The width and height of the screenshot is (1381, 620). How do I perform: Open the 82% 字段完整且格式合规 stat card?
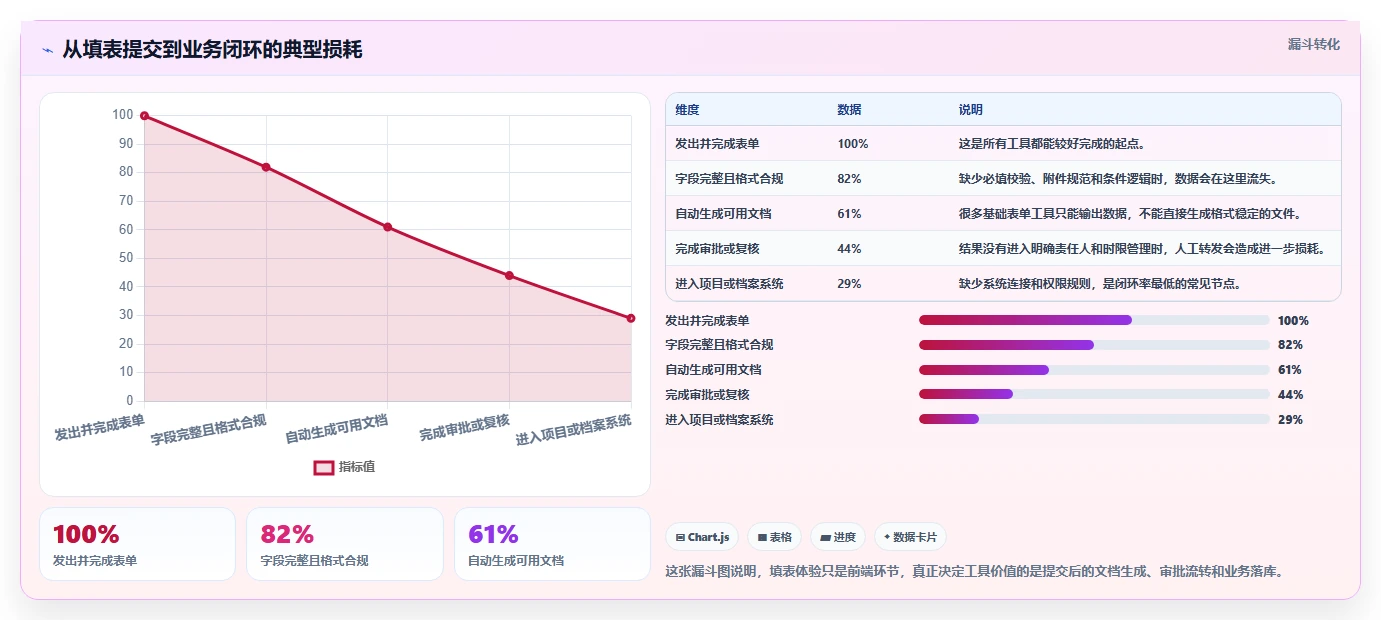[345, 544]
